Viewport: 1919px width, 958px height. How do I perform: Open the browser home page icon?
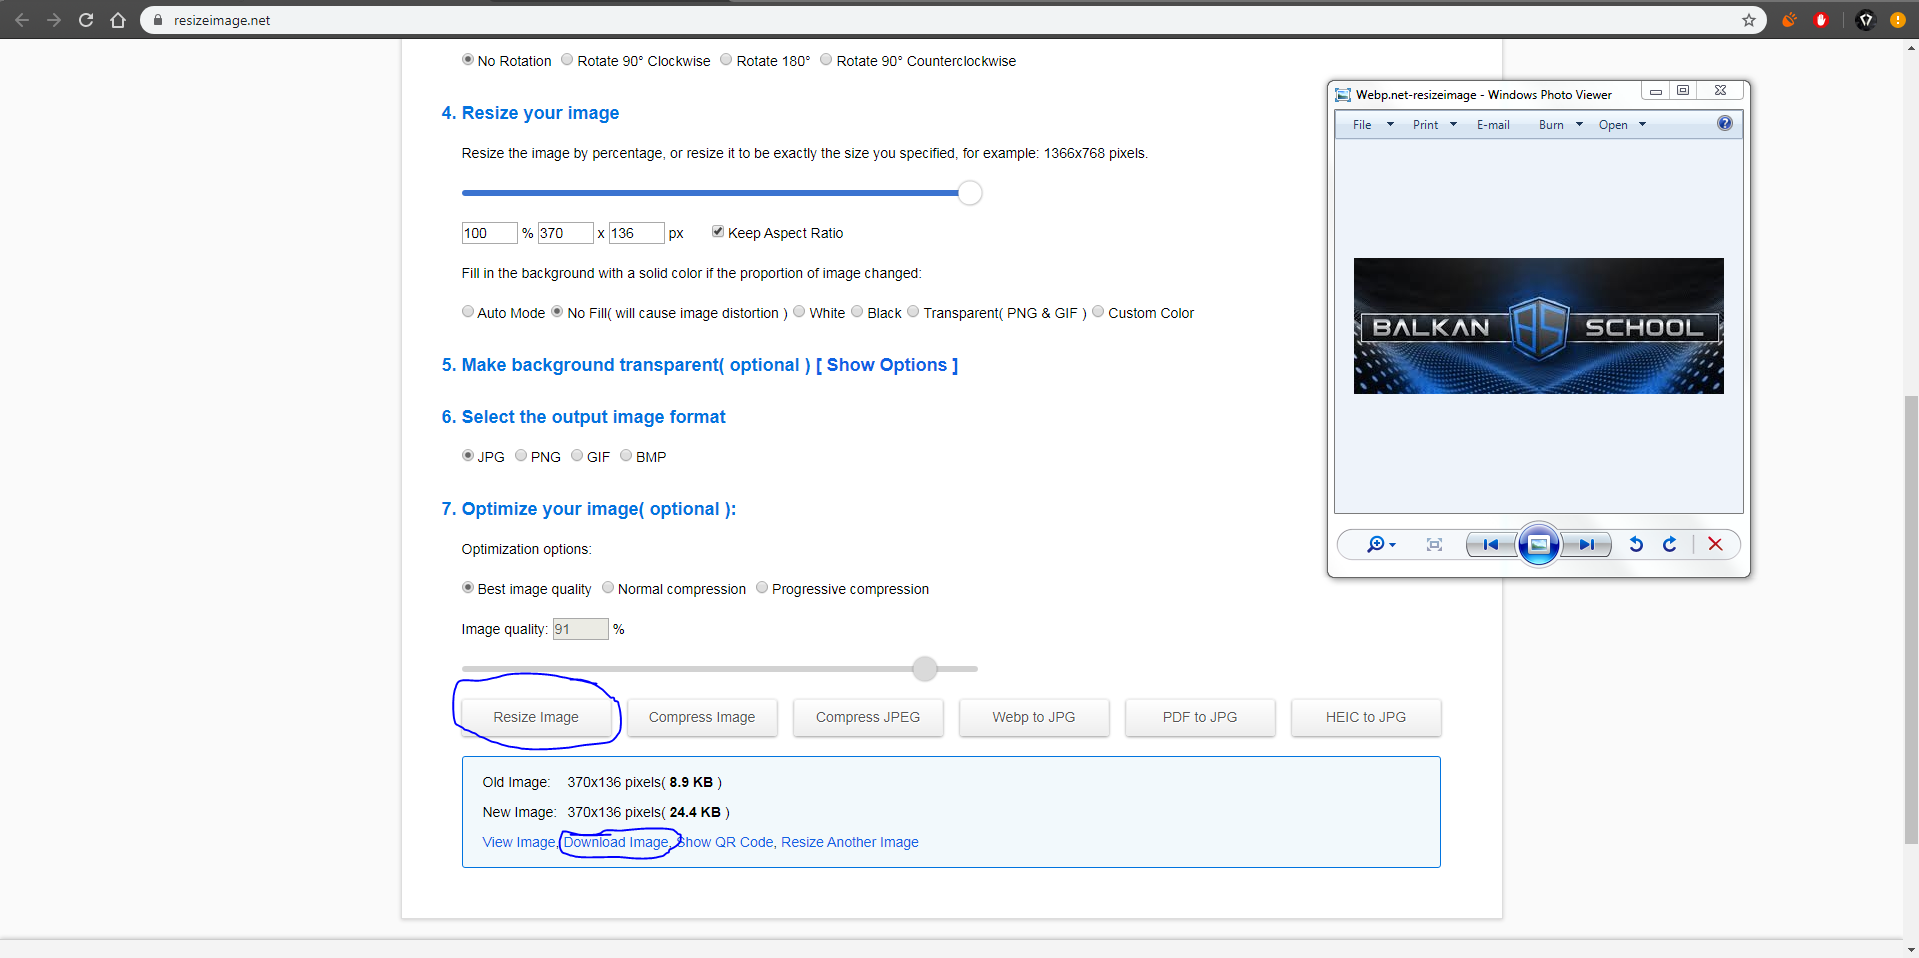coord(118,20)
